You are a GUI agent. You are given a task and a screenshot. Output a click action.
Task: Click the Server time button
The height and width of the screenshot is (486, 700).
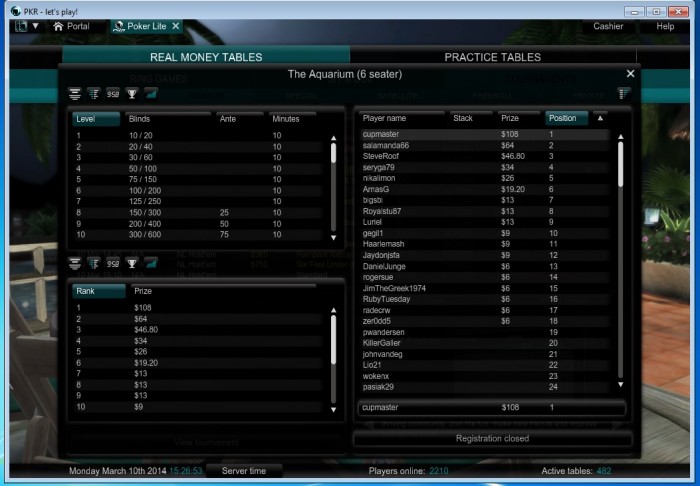(244, 471)
